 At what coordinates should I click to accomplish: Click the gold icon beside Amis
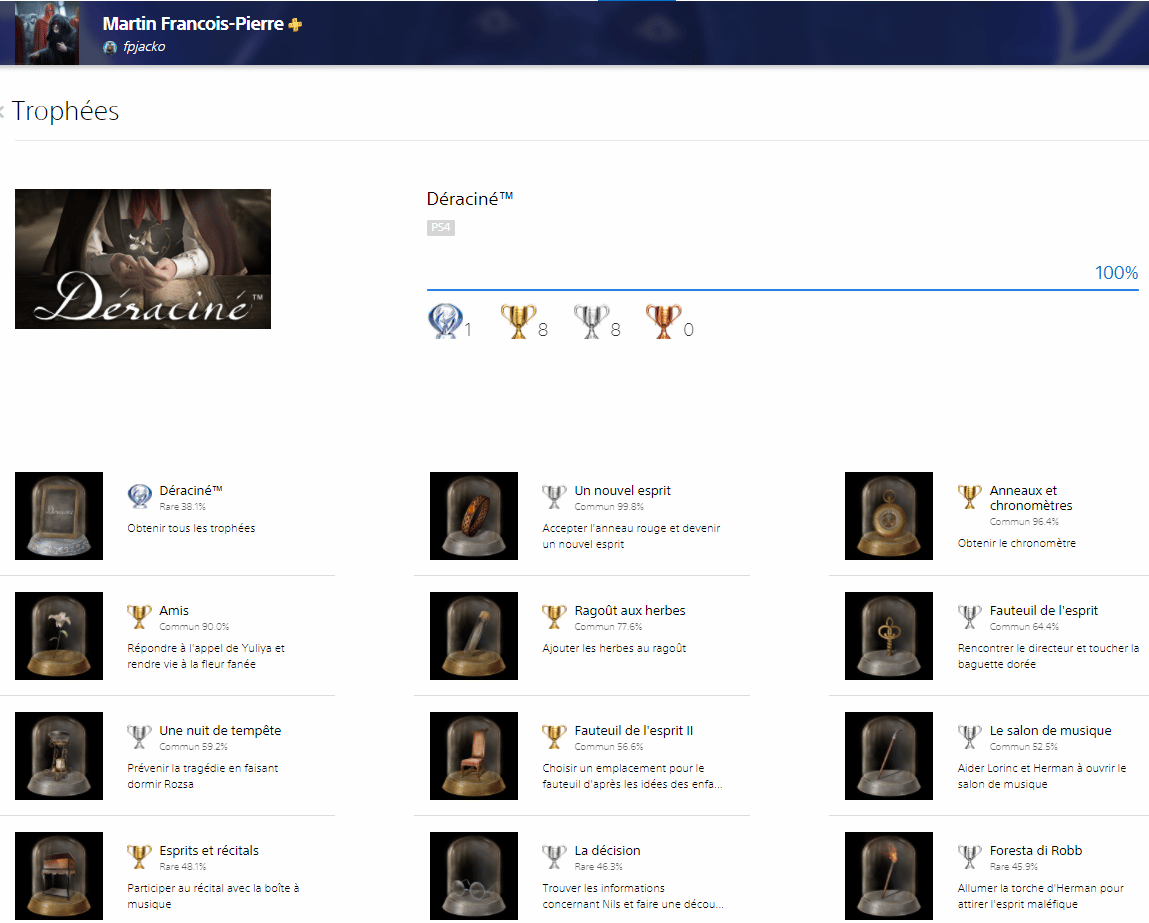(x=139, y=617)
